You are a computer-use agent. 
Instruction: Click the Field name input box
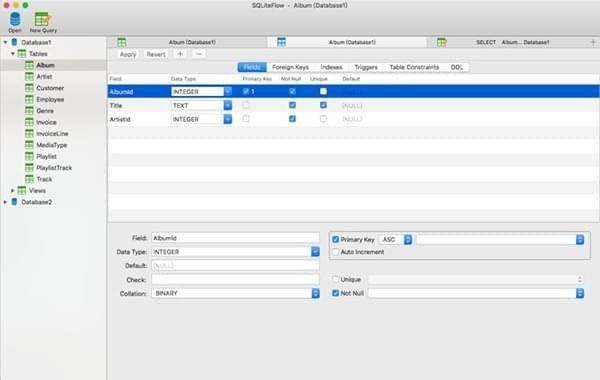[235, 238]
